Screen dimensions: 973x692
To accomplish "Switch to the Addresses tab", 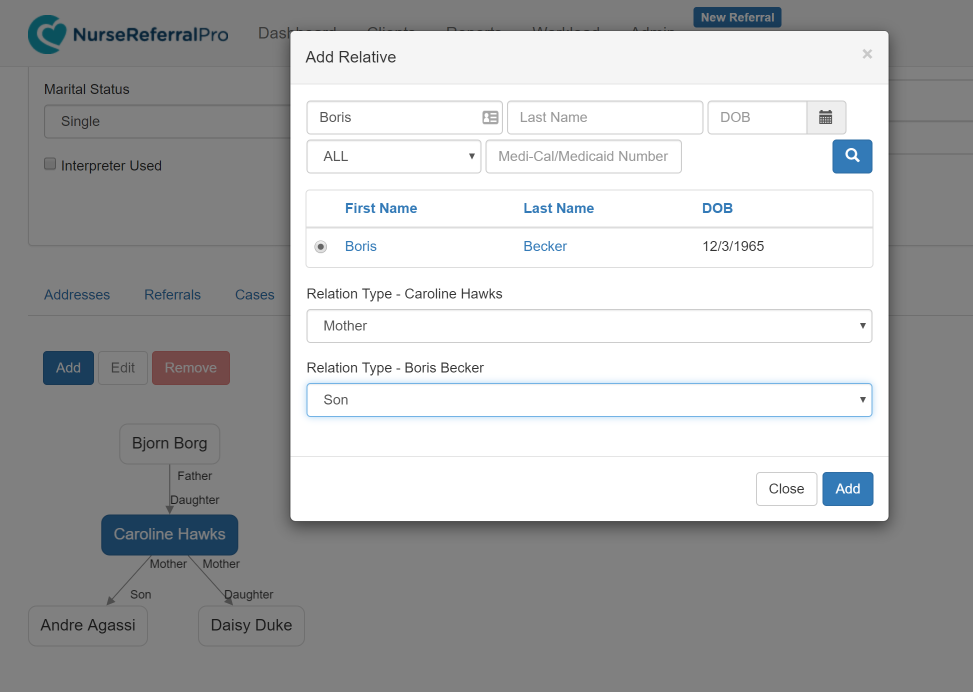I will click(77, 294).
